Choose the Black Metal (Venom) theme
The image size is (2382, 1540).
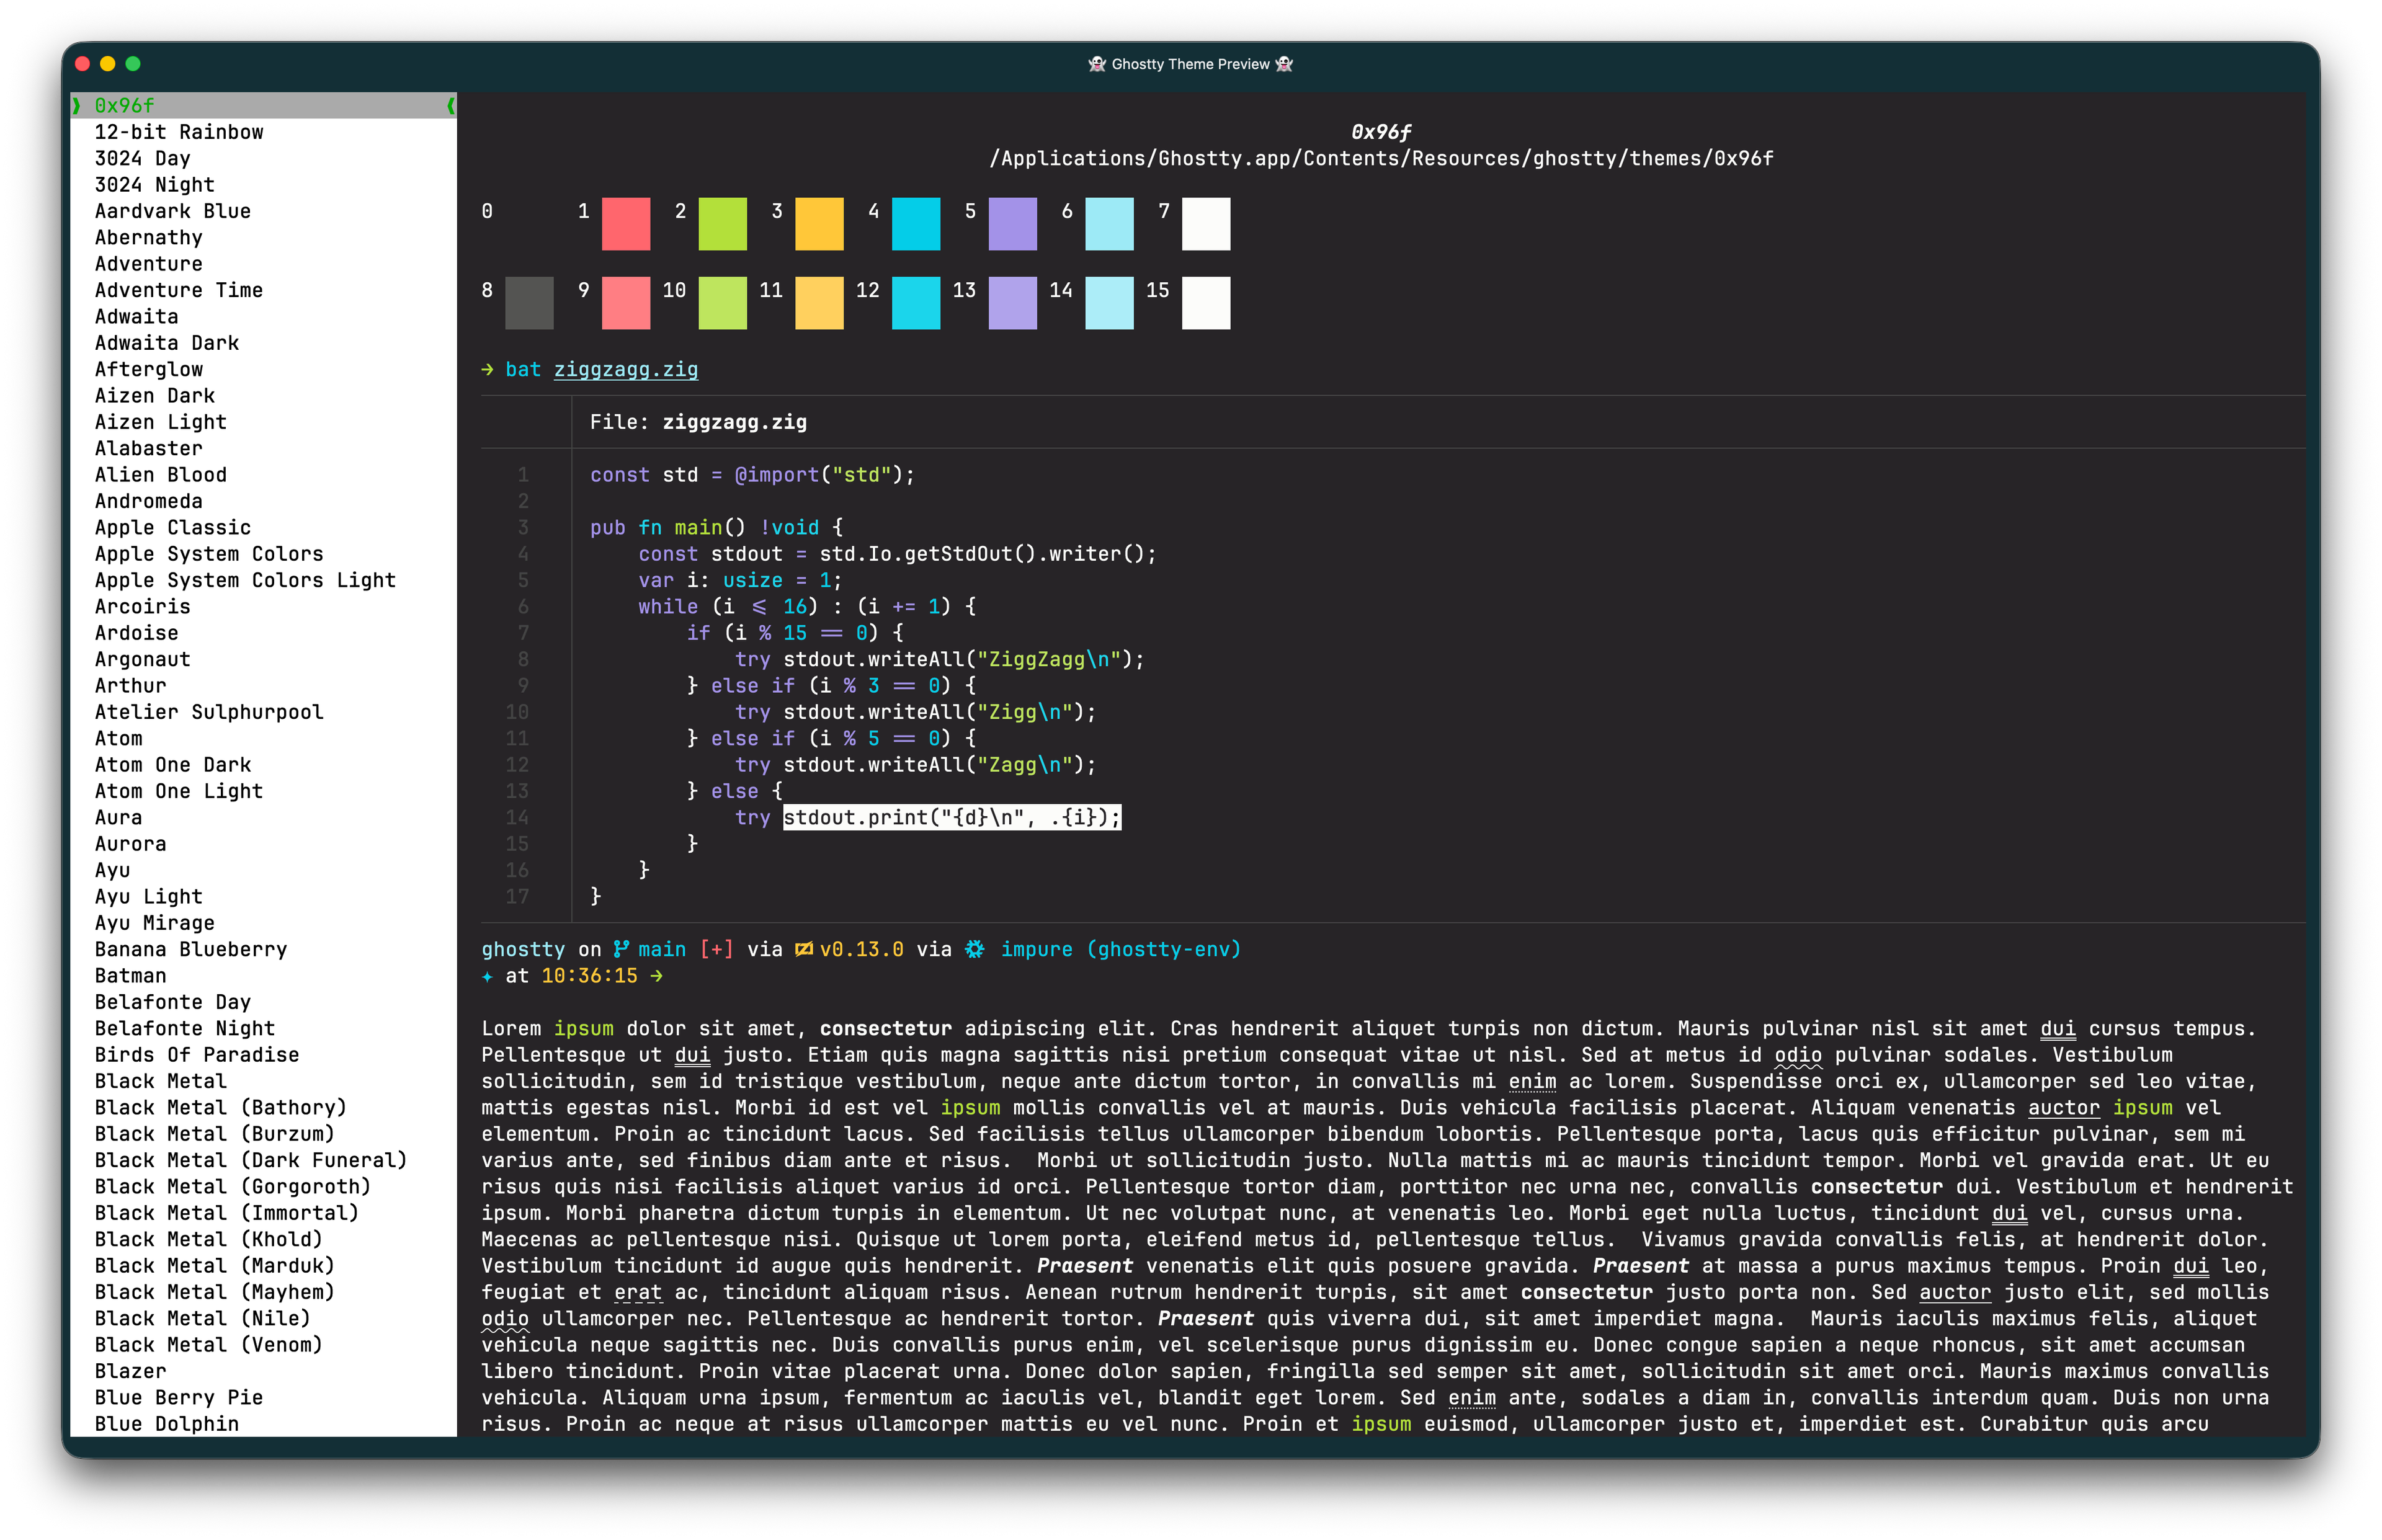click(209, 1345)
